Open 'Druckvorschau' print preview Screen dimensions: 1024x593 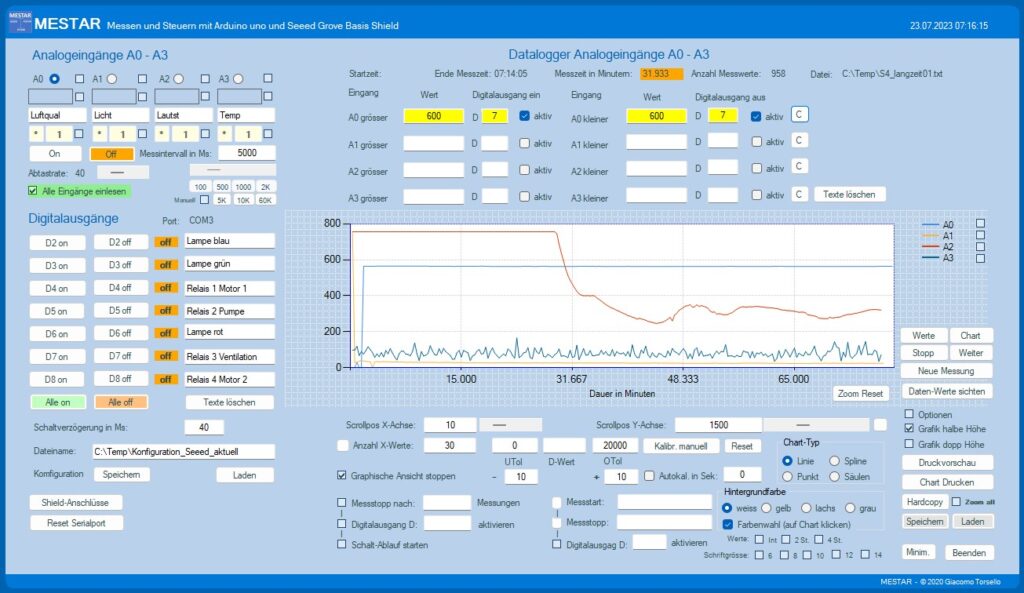(948, 463)
